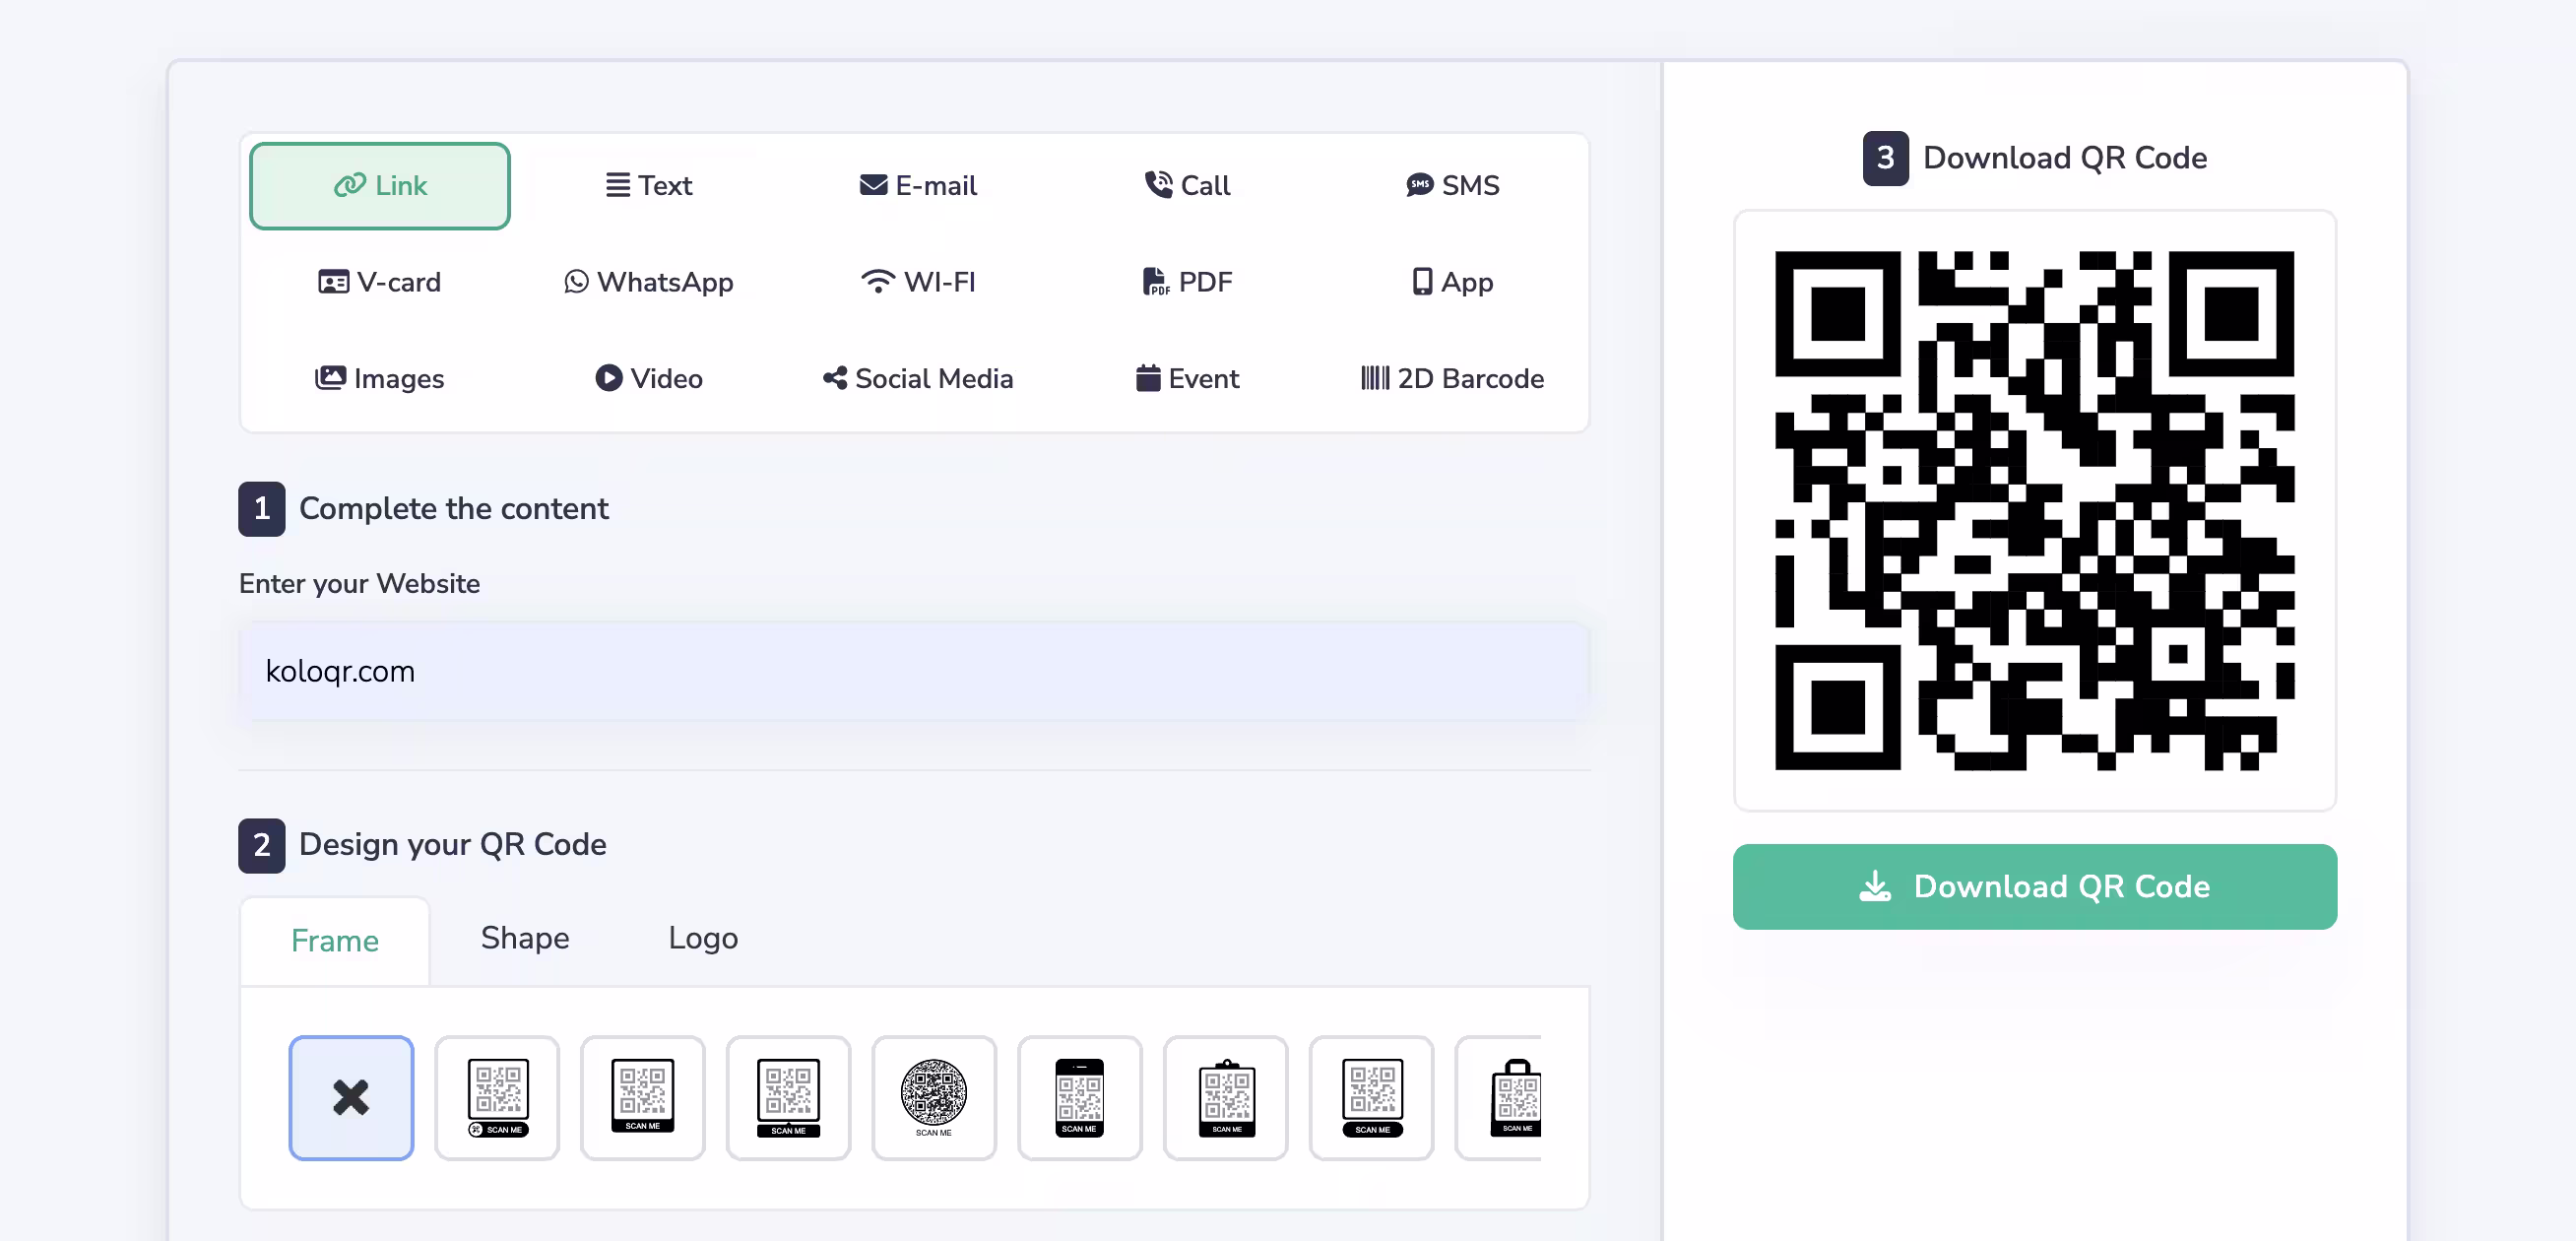
Task: Select the WhatsApp QR type
Action: point(649,282)
